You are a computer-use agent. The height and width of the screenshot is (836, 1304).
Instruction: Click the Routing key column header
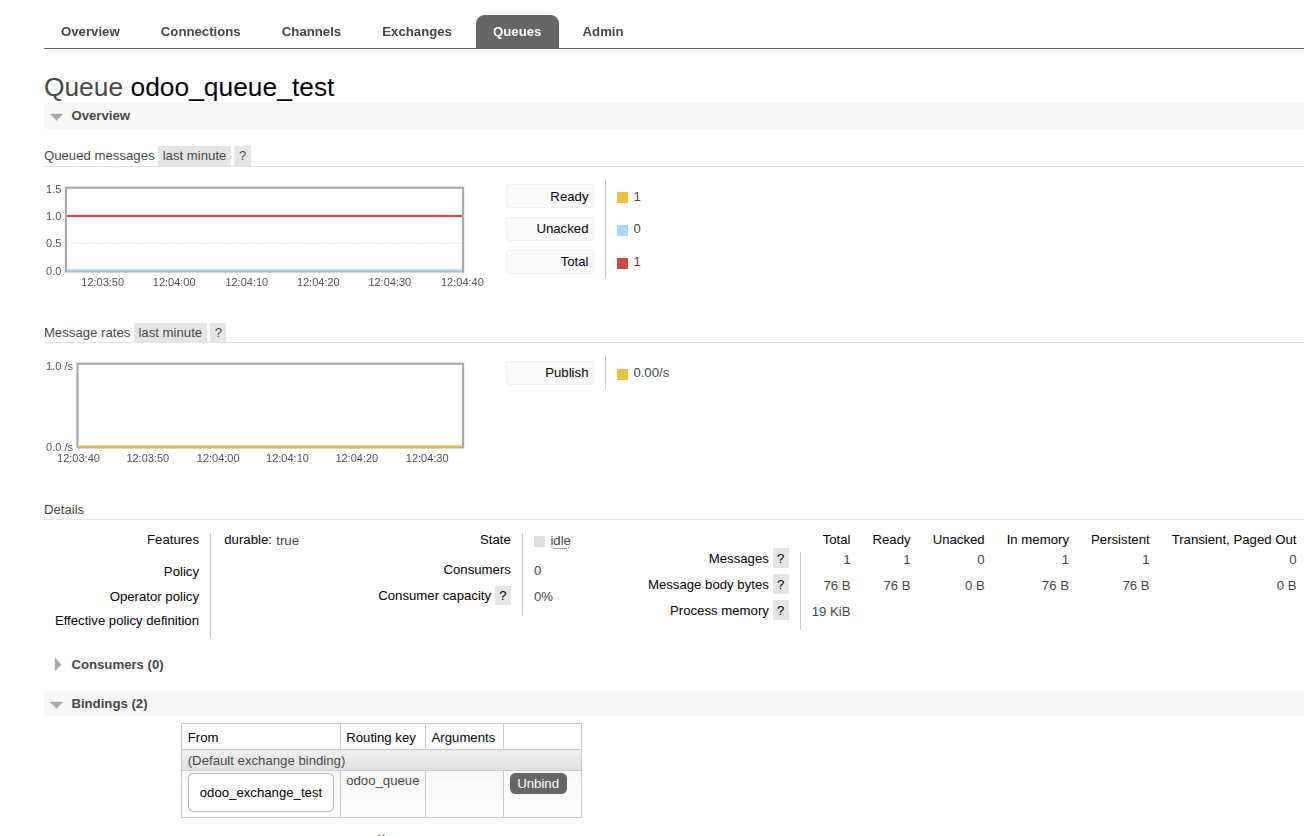381,738
